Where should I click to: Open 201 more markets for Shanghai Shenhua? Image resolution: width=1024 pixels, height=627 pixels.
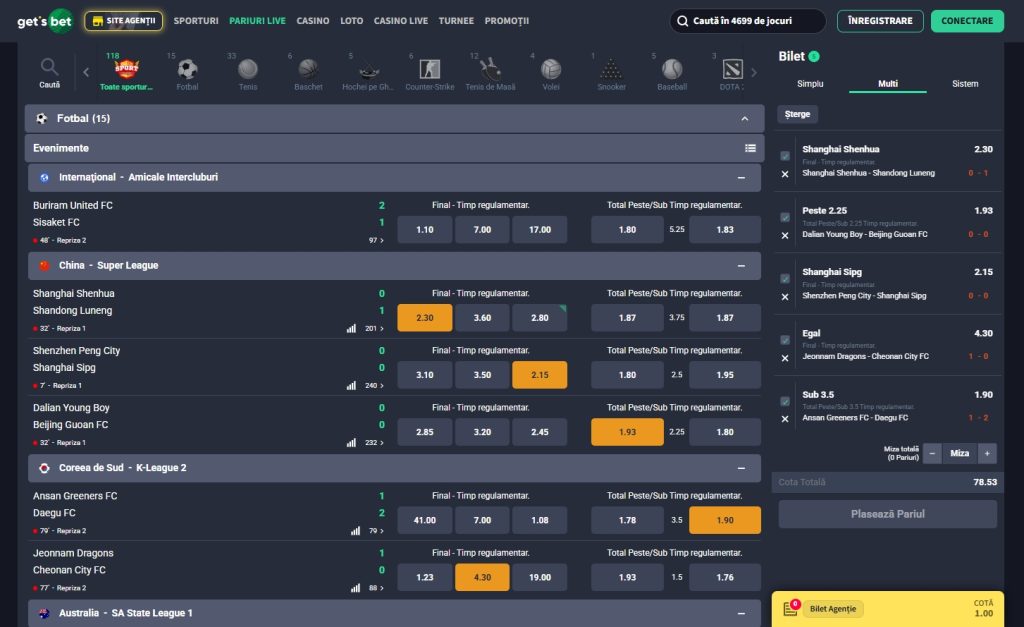pyautogui.click(x=374, y=329)
